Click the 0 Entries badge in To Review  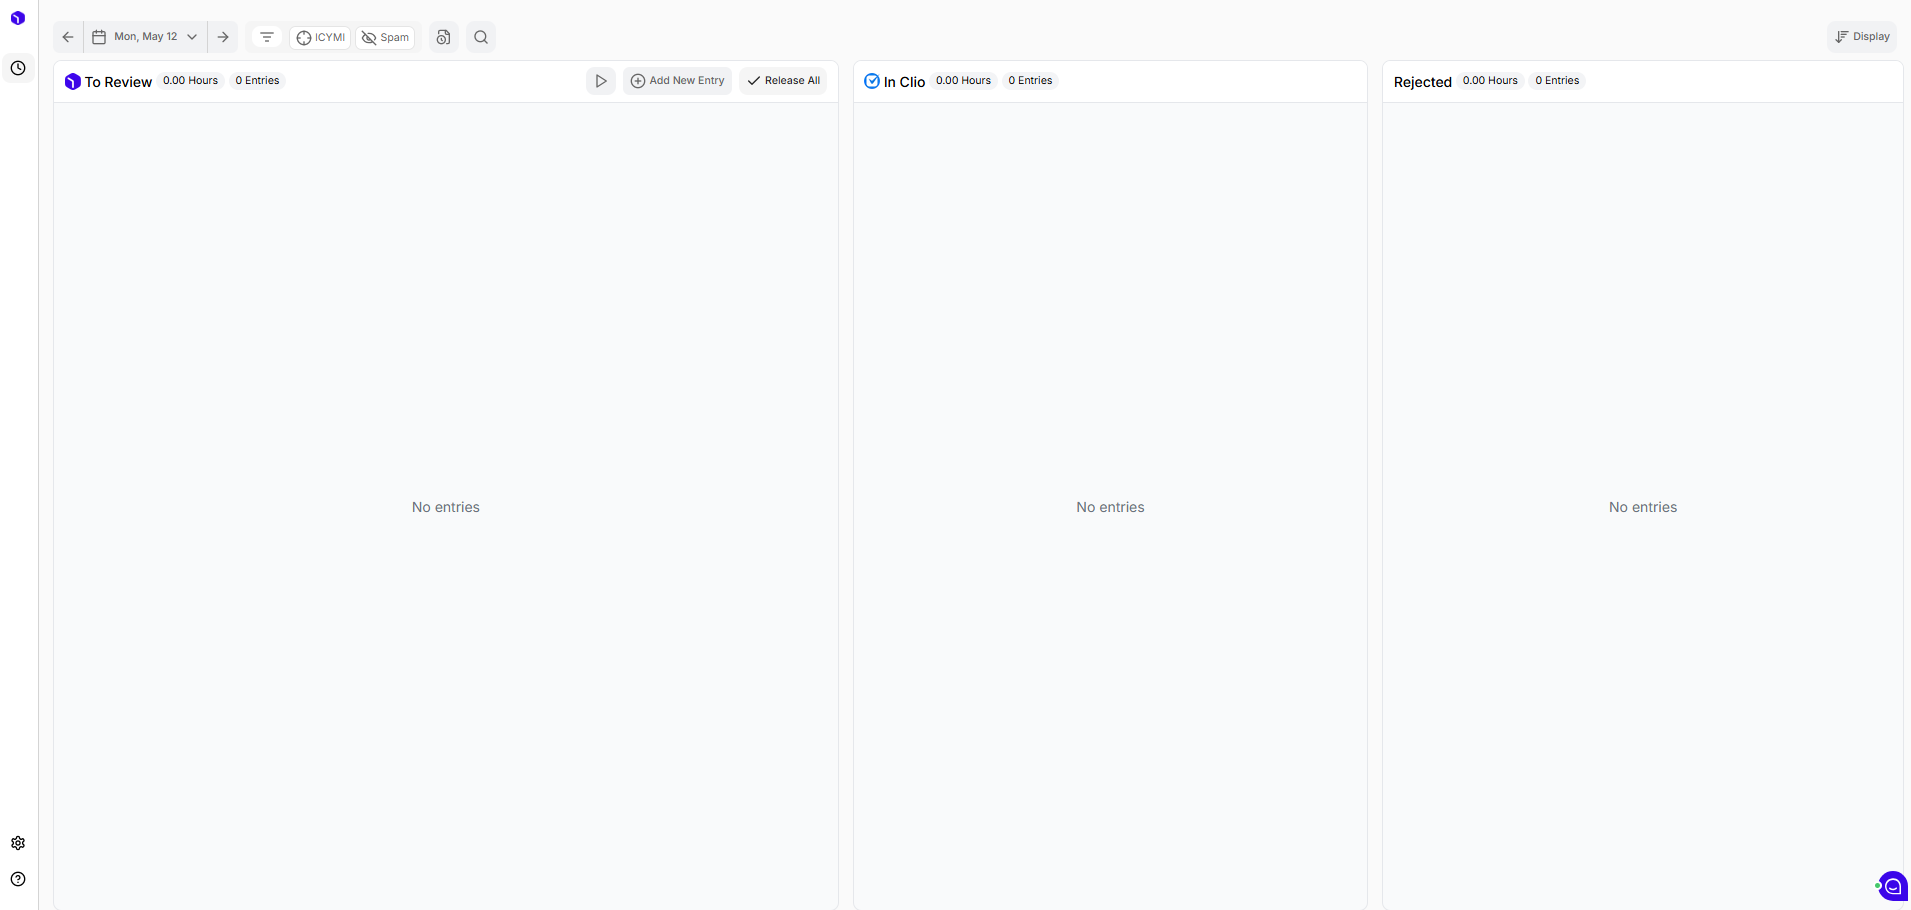(x=258, y=81)
